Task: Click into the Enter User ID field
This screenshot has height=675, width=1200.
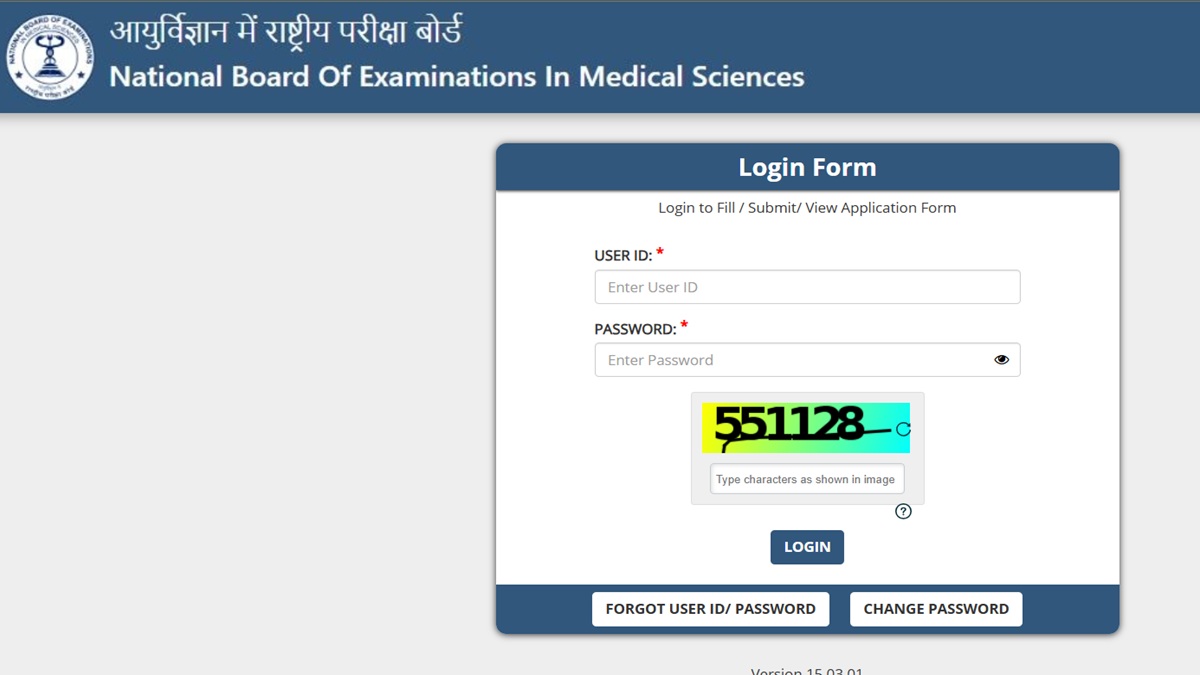Action: pyautogui.click(x=807, y=287)
